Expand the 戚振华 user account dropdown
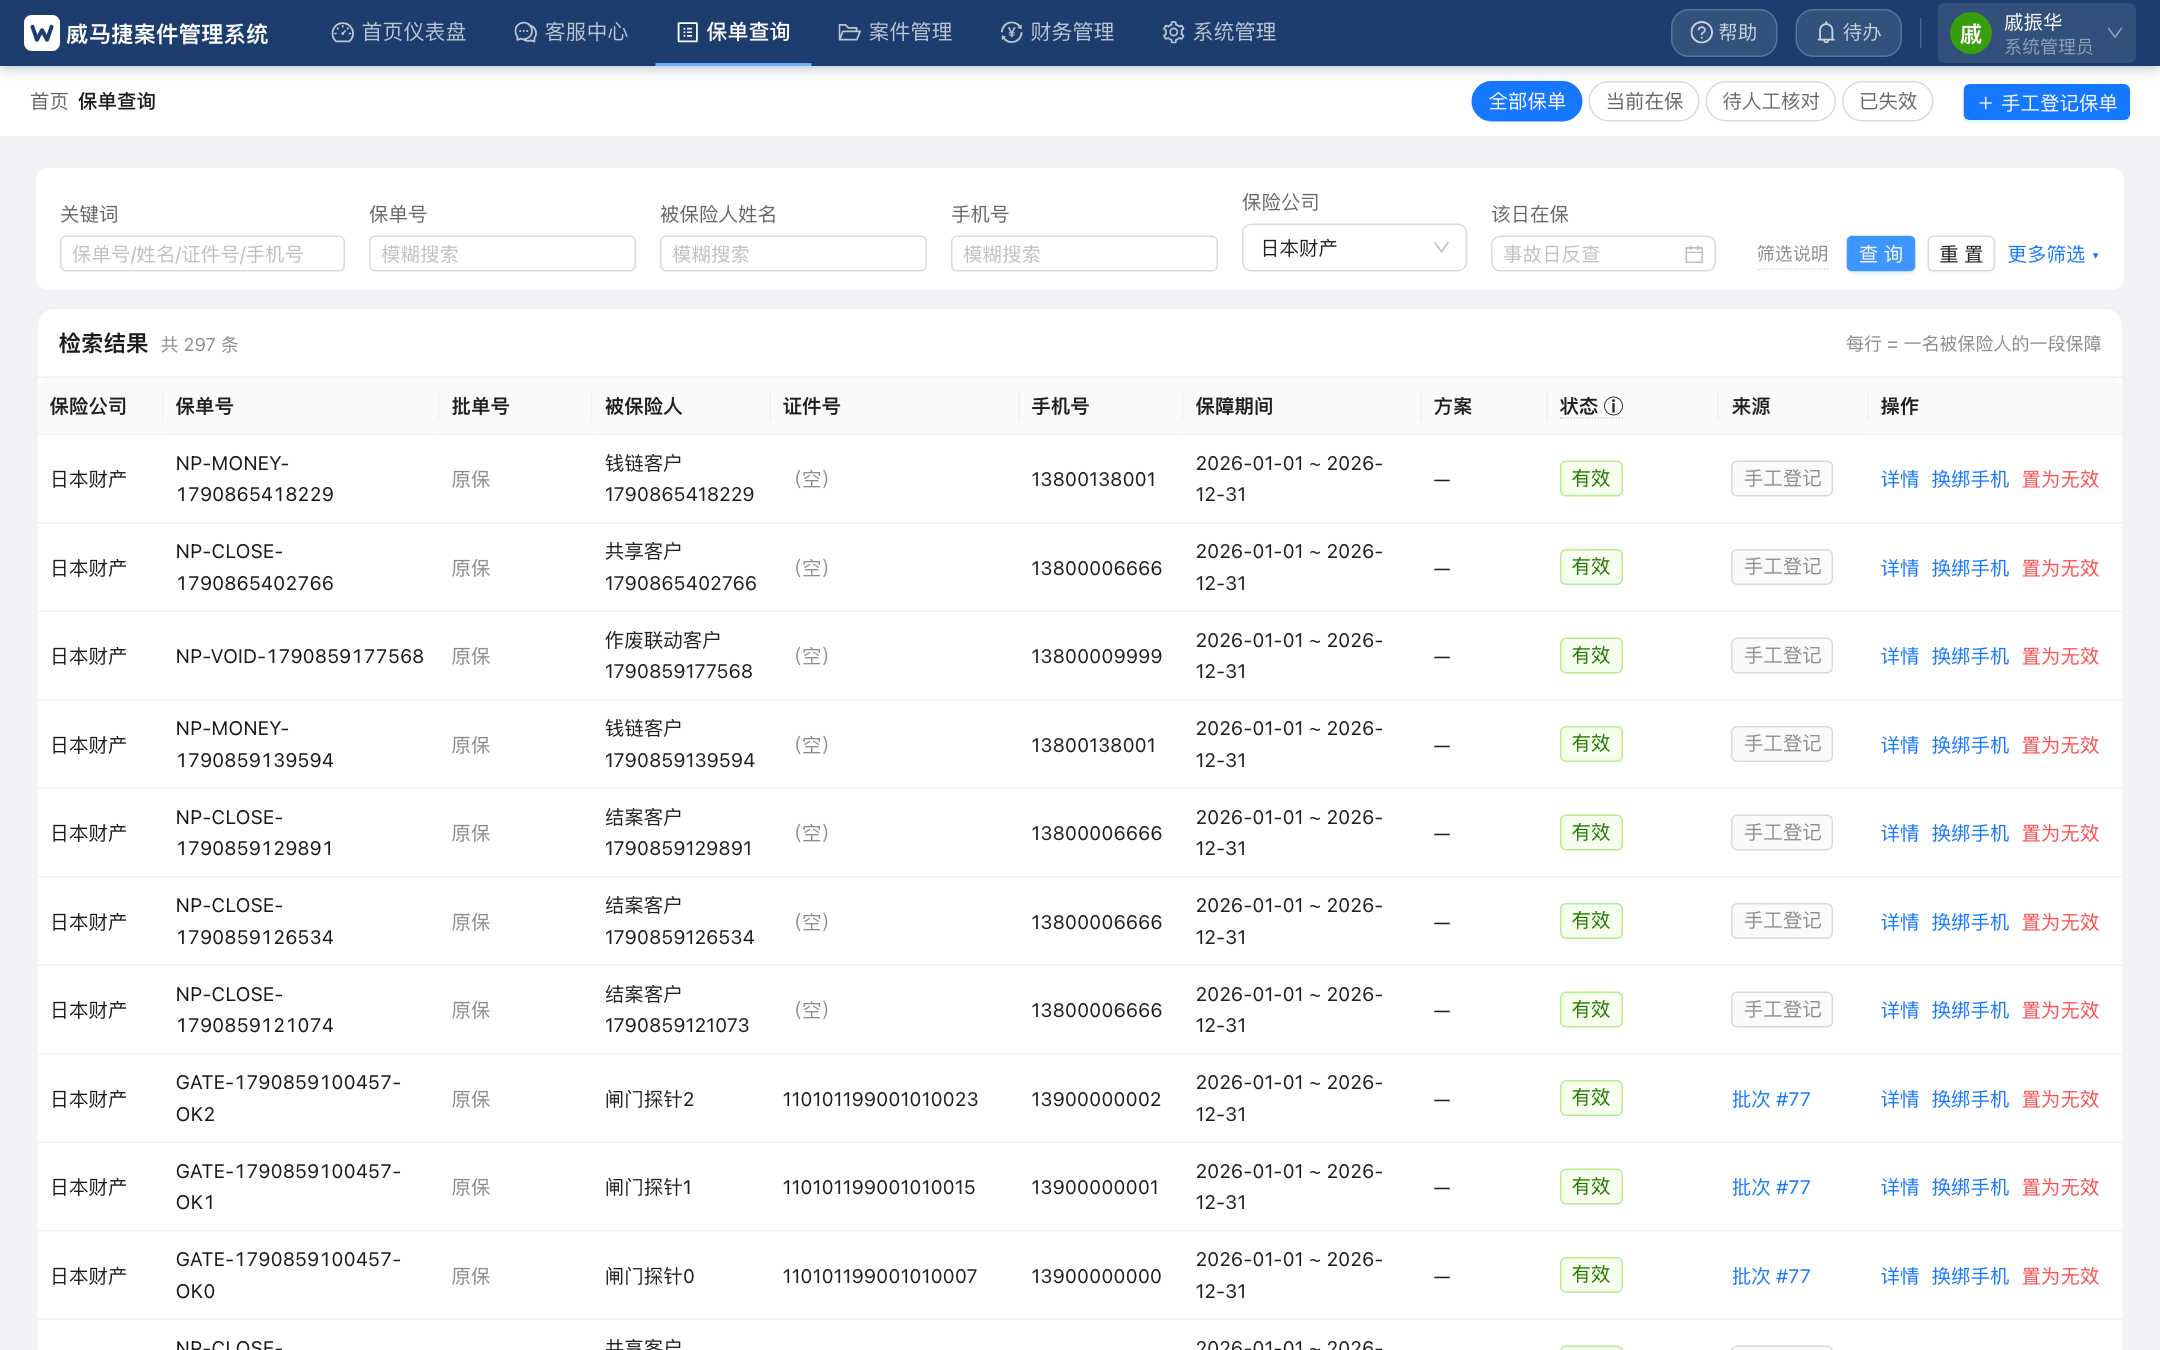The width and height of the screenshot is (2160, 1350). (2036, 33)
